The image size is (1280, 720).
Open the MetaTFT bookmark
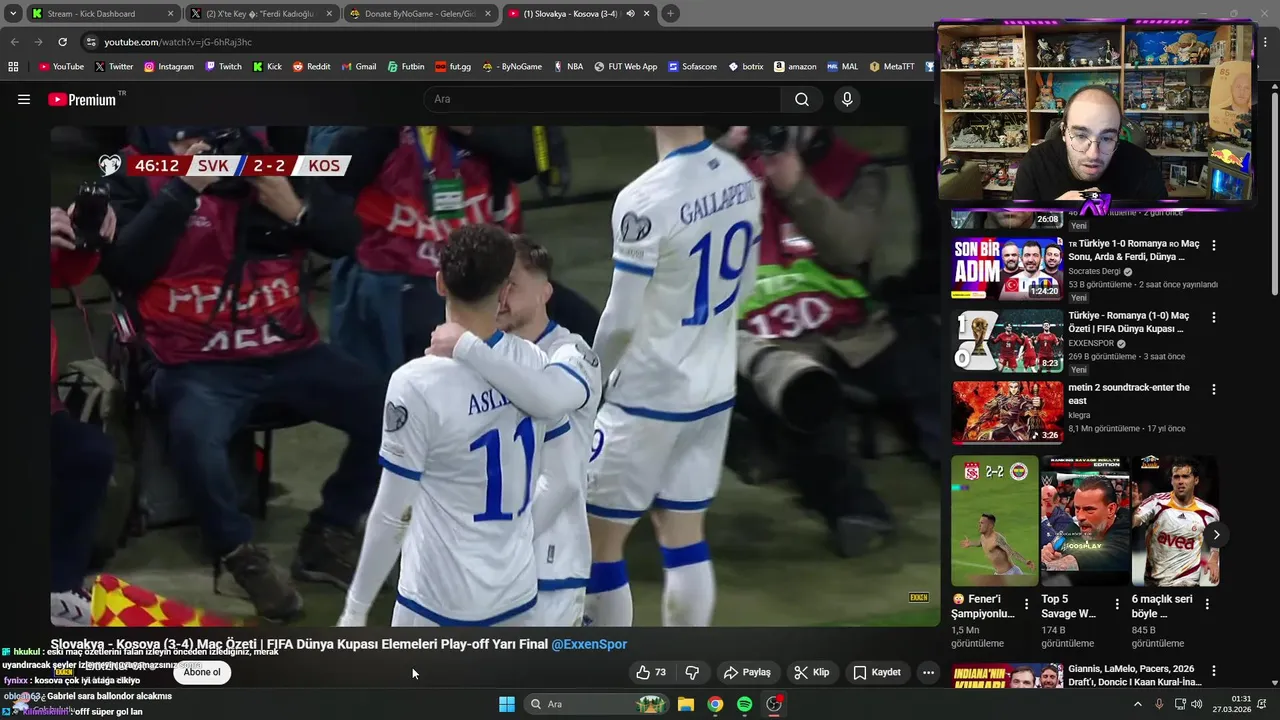pos(892,66)
